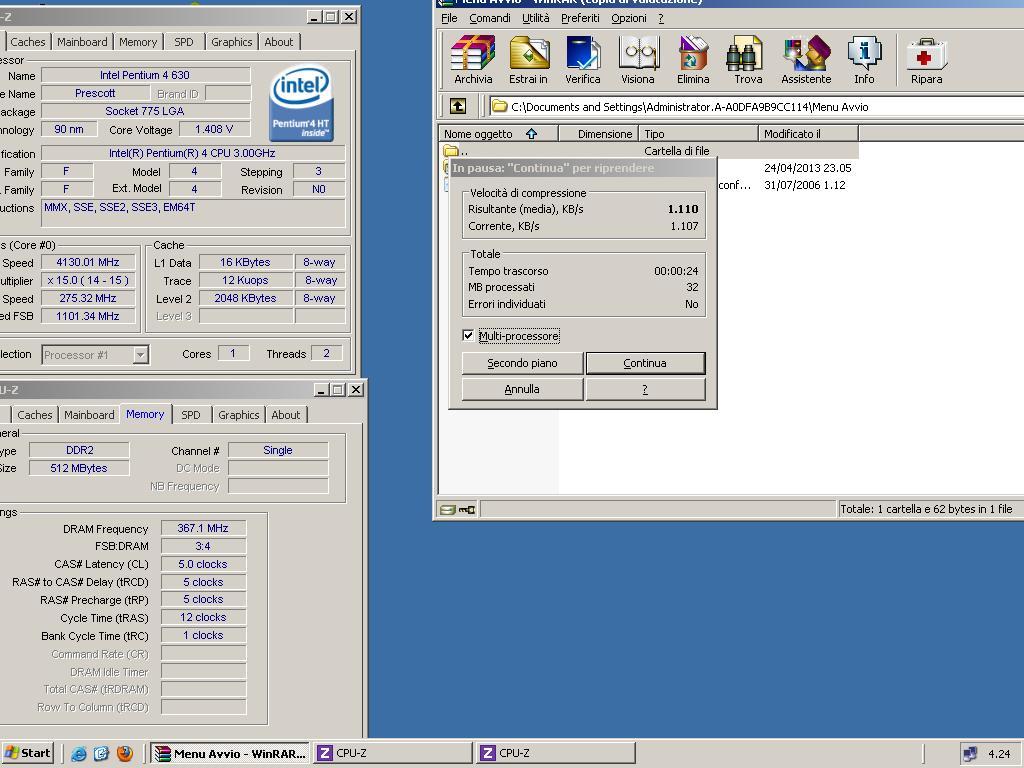Sort by Dimensione column header
Viewport: 1024px width, 768px height.
598,134
